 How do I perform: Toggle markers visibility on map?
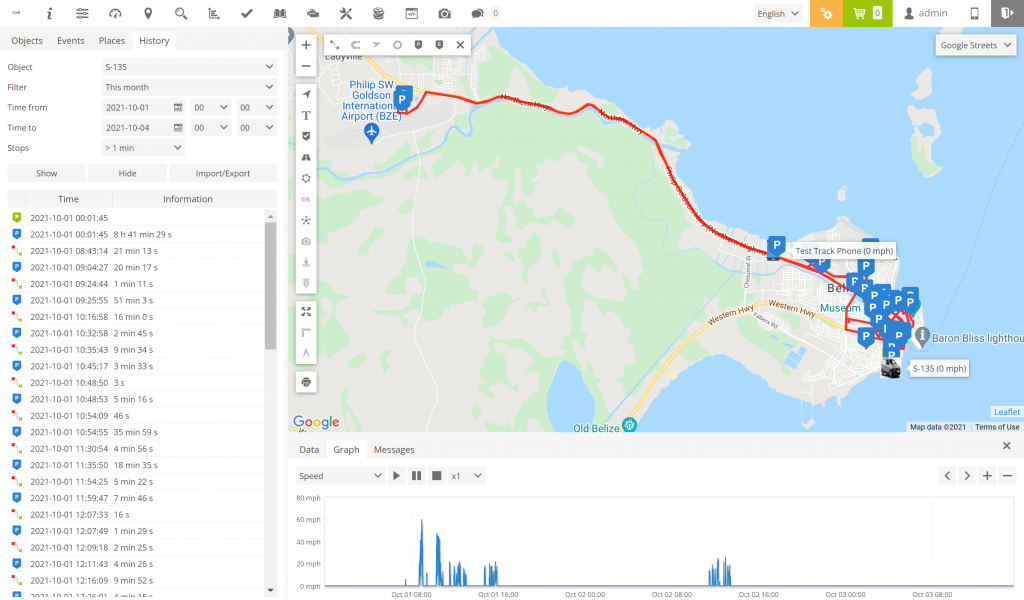[x=306, y=136]
